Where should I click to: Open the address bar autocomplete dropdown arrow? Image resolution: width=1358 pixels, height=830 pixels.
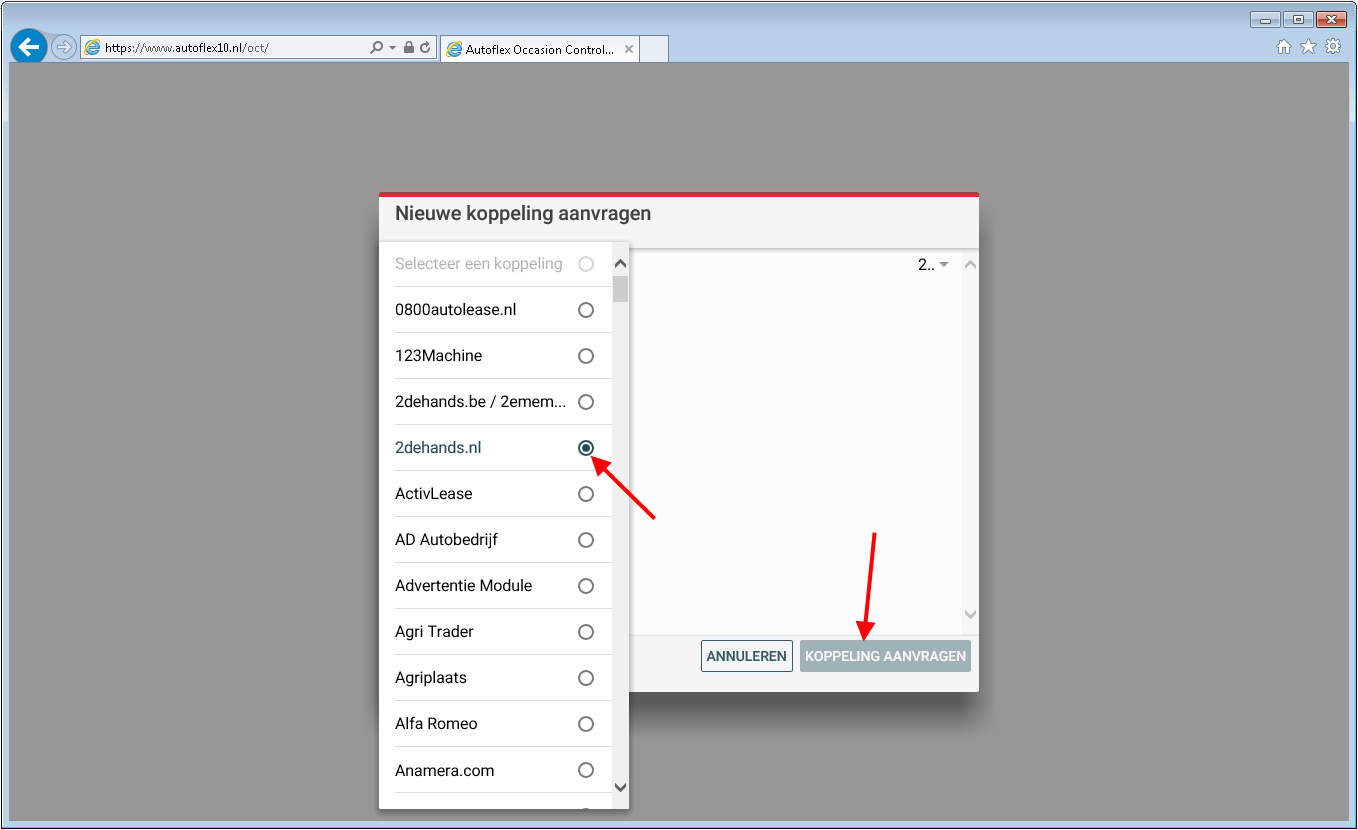pyautogui.click(x=392, y=47)
